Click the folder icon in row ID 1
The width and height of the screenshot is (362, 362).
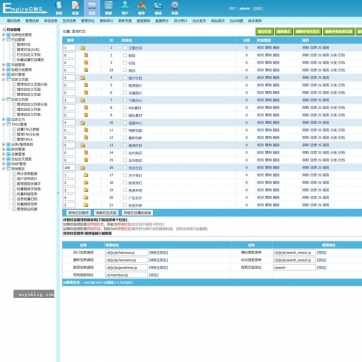coord(83,48)
